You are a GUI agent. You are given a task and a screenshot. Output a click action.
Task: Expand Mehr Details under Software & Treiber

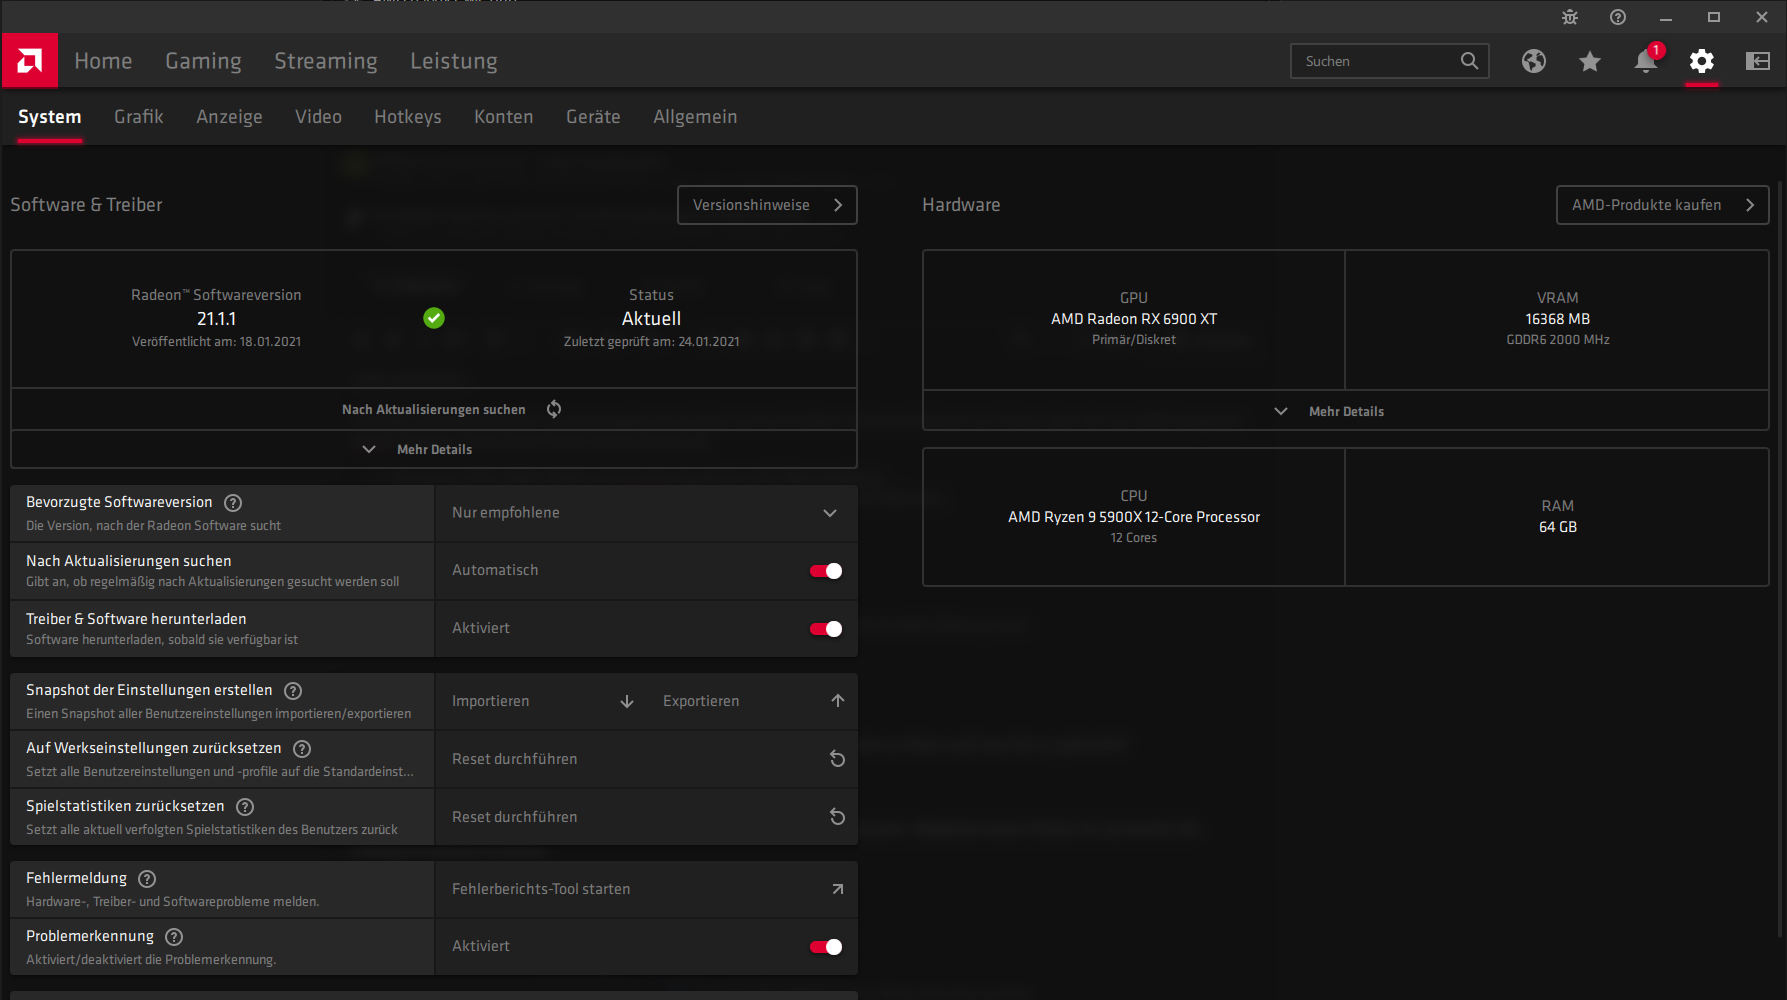(434, 449)
